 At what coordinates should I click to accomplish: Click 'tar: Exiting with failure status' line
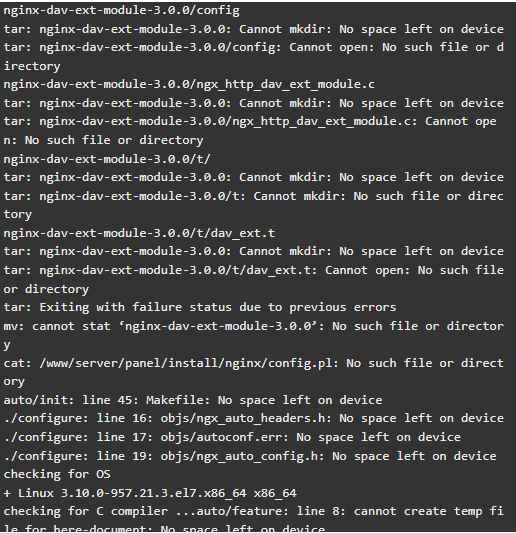pos(200,307)
